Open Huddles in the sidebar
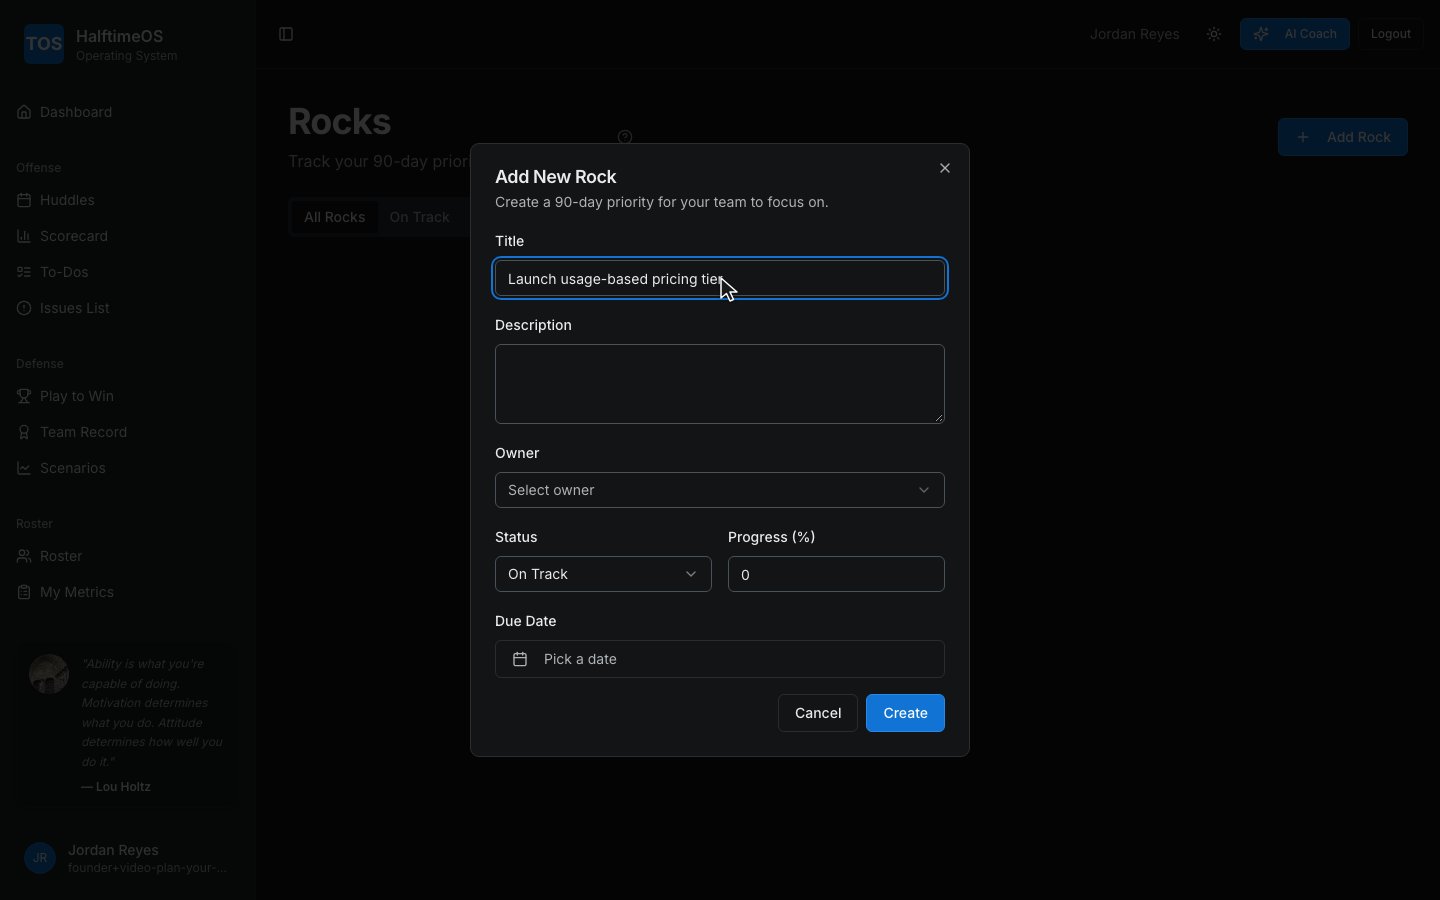This screenshot has height=900, width=1440. click(x=128, y=200)
